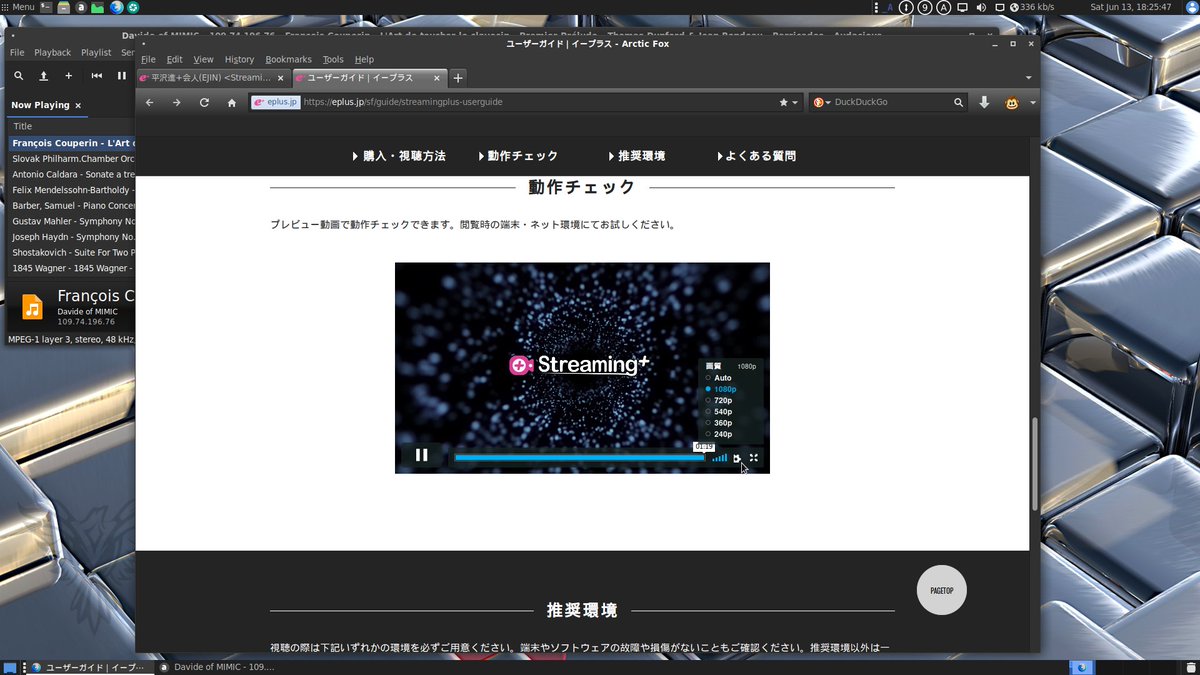Open the browser File menu
The image size is (1200, 675).
click(x=148, y=59)
